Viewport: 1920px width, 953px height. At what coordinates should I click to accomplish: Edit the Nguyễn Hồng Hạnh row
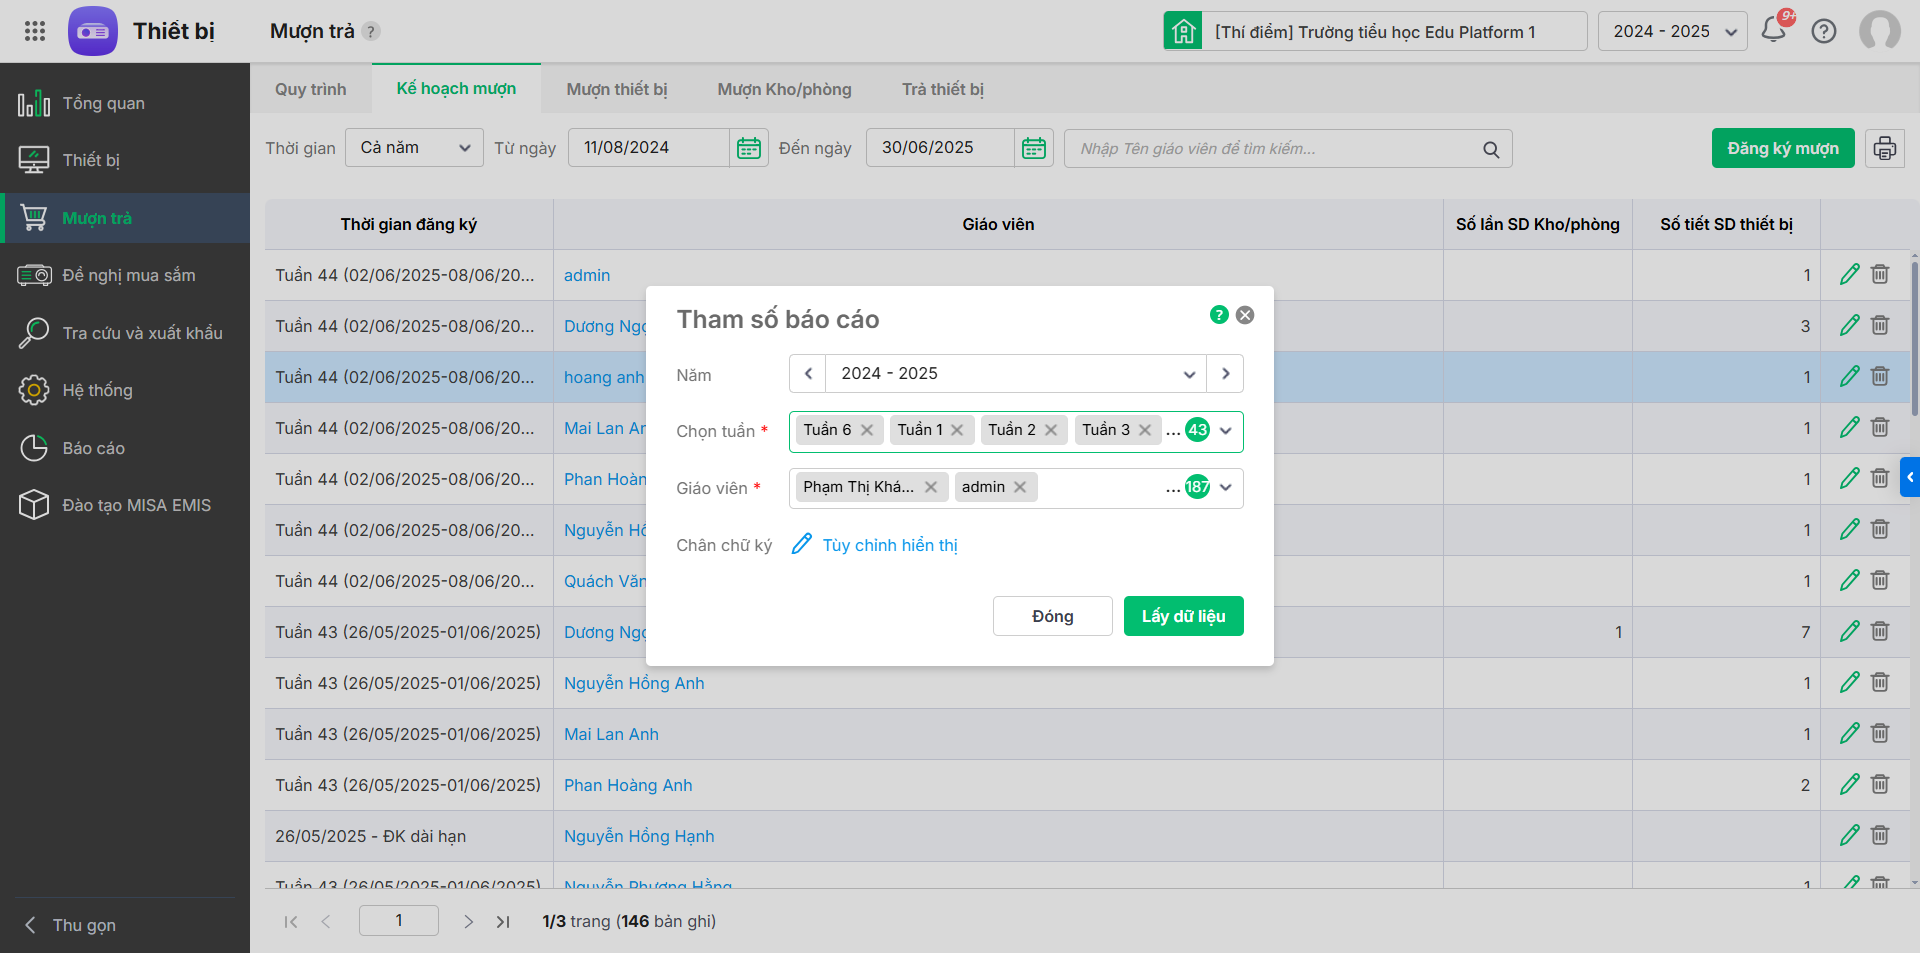(x=1850, y=835)
